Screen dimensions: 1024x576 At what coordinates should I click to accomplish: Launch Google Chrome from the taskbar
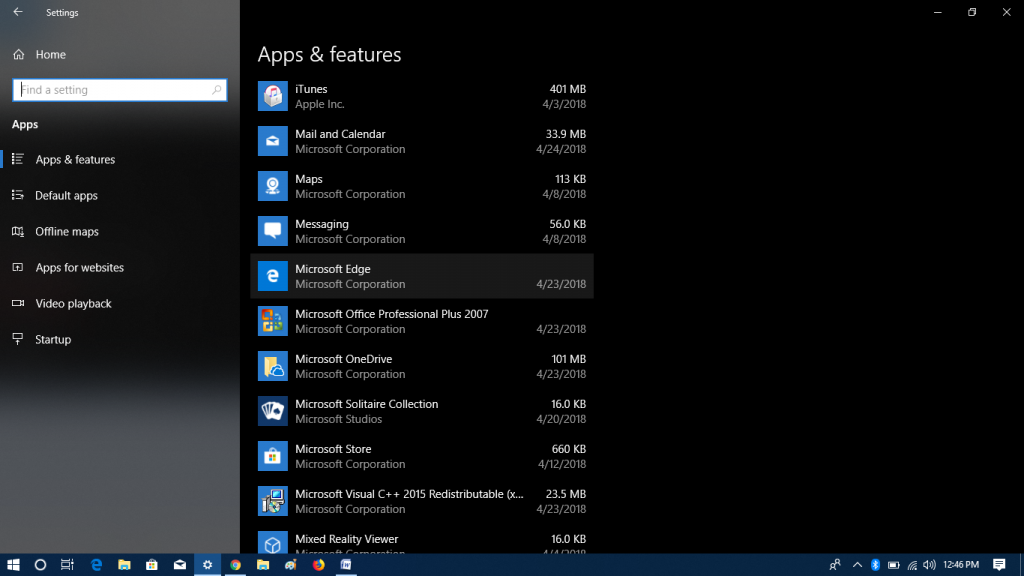click(x=235, y=564)
